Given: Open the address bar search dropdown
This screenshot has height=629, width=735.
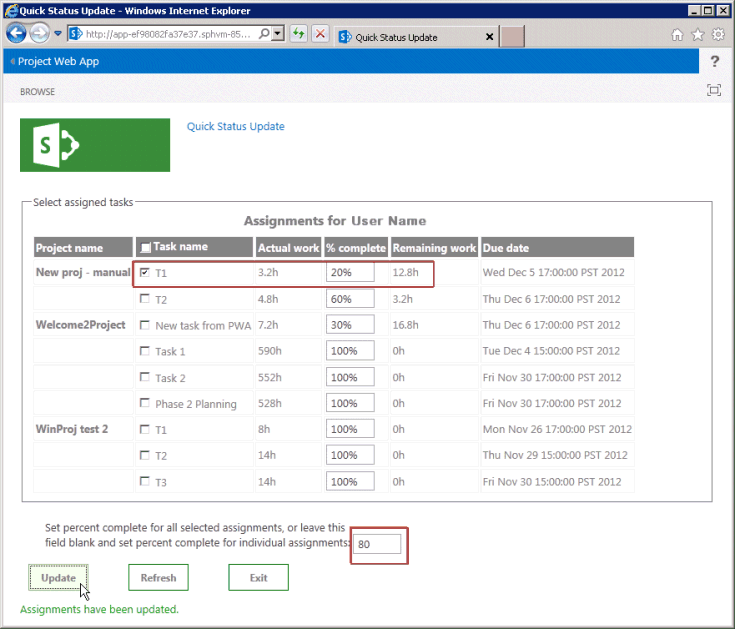Looking at the screenshot, I should point(277,34).
